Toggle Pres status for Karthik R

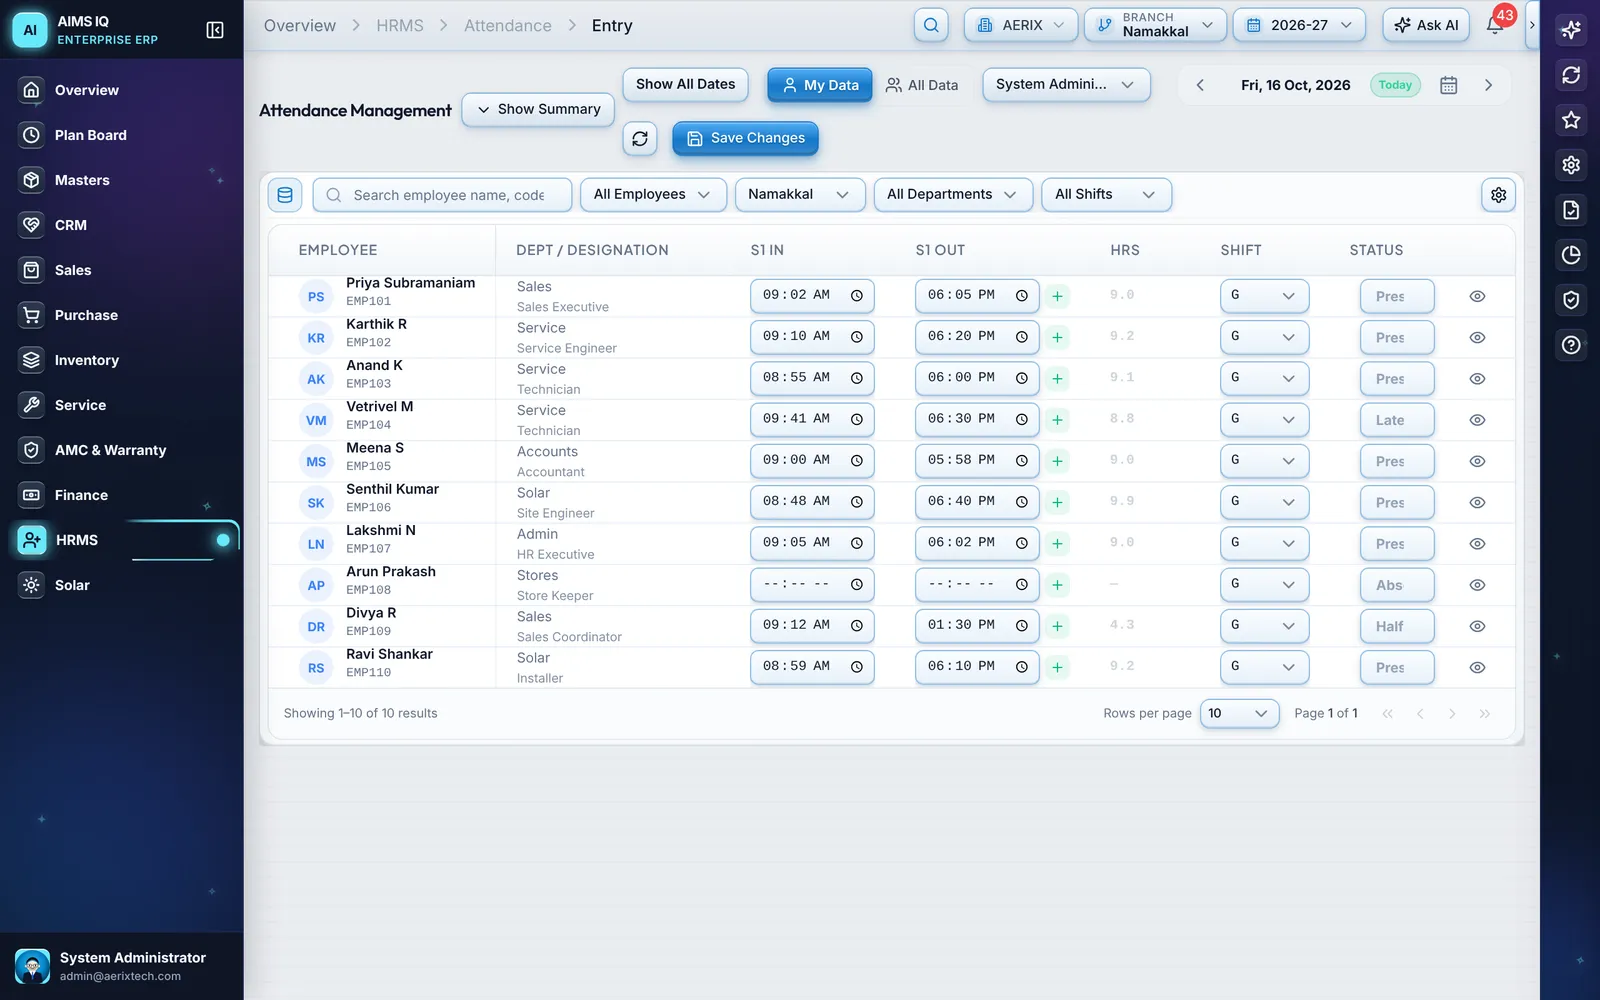tap(1397, 338)
